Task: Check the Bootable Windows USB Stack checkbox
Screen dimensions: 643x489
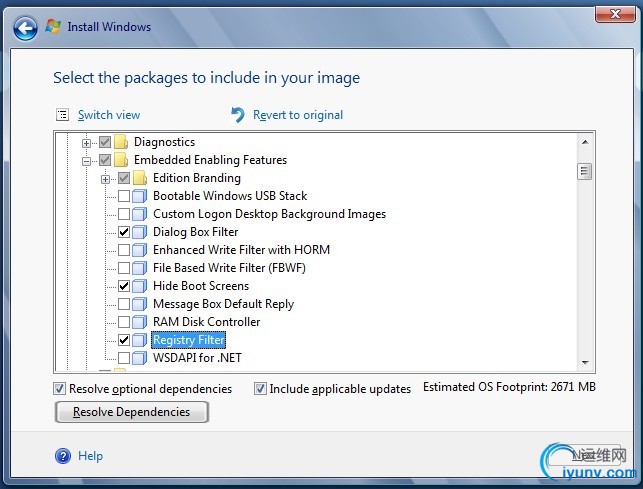Action: 124,196
